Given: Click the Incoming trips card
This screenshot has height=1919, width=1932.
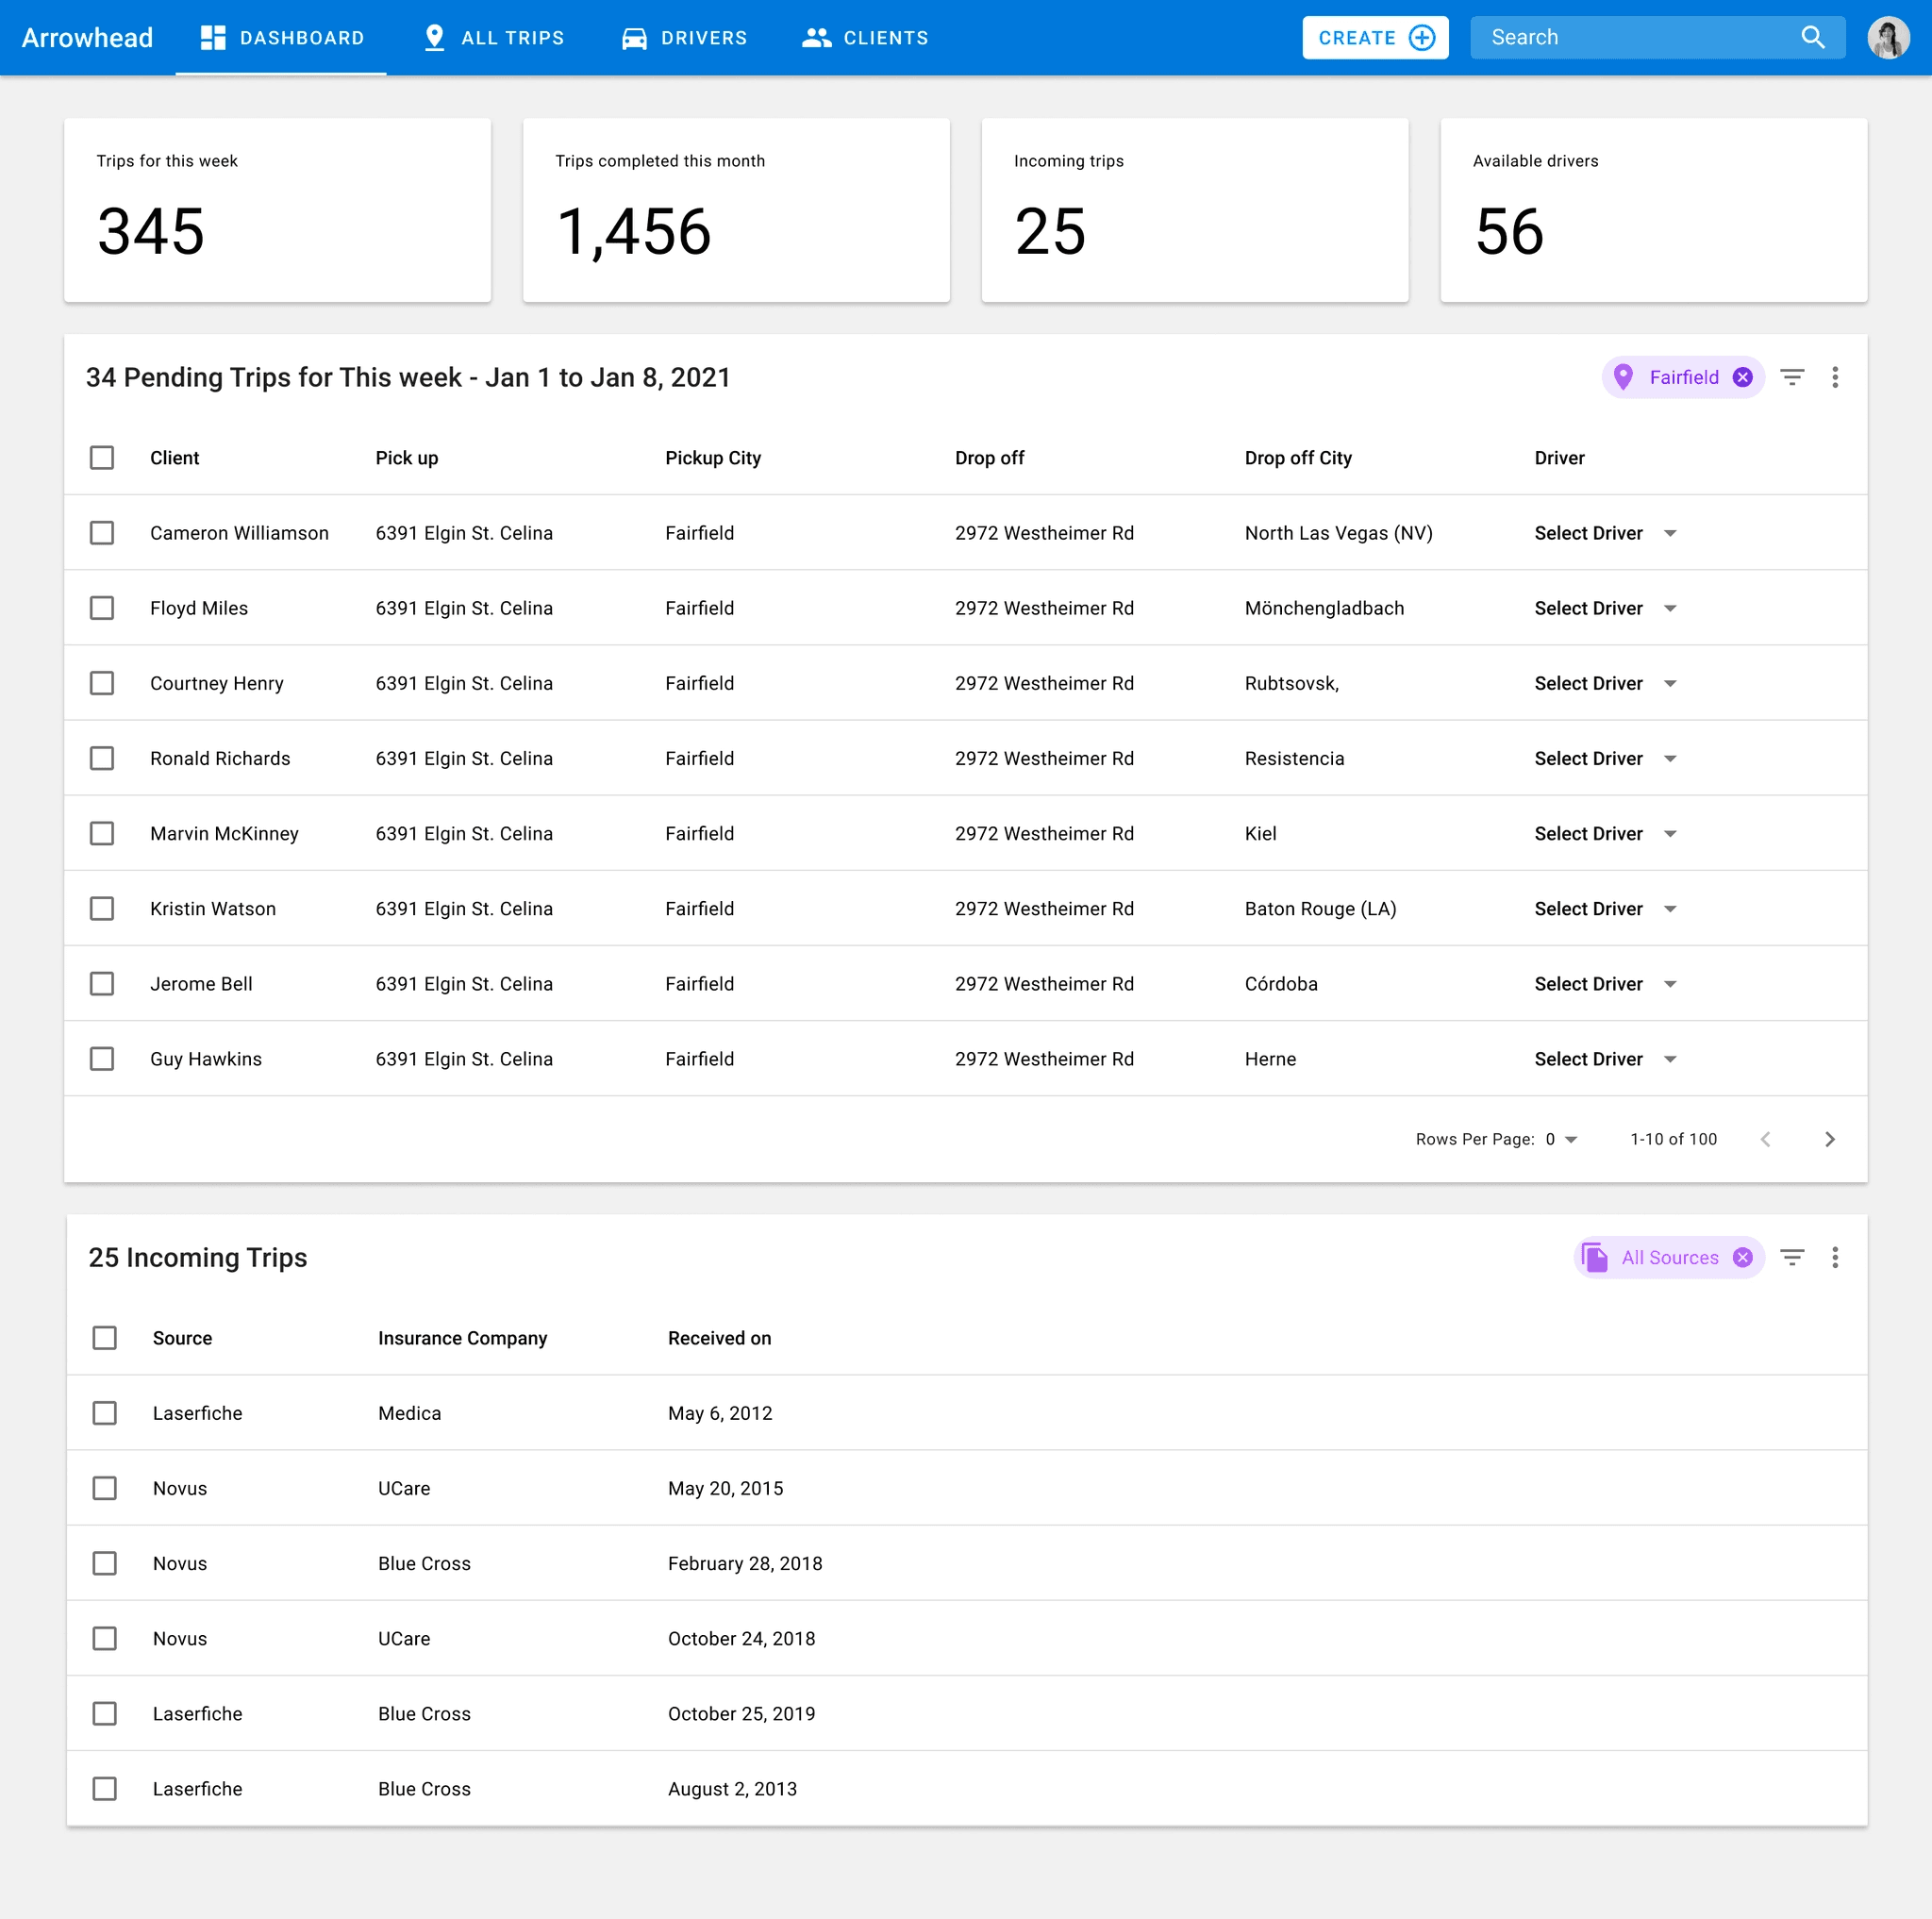Looking at the screenshot, I should coord(1195,210).
